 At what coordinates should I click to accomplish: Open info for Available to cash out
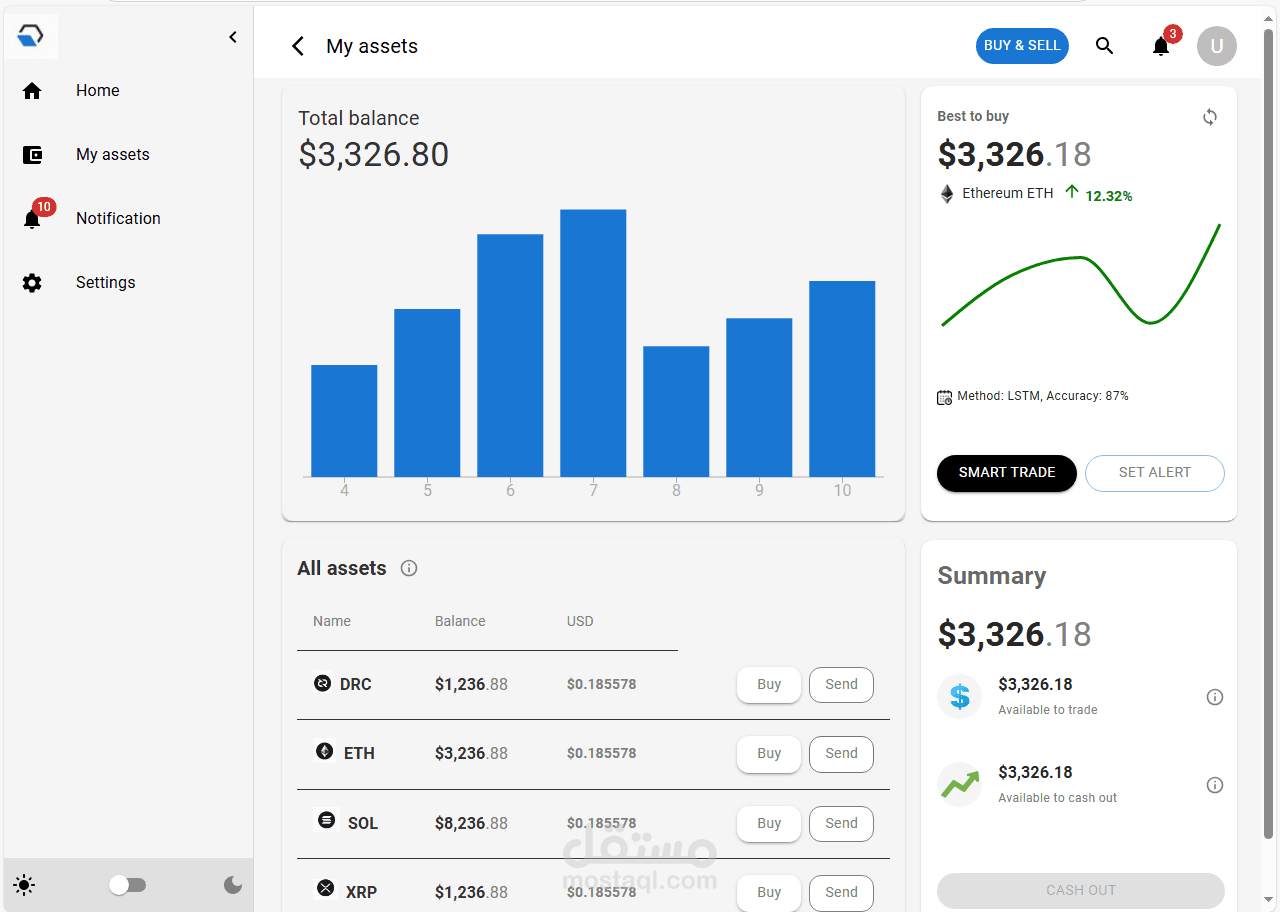coord(1215,785)
